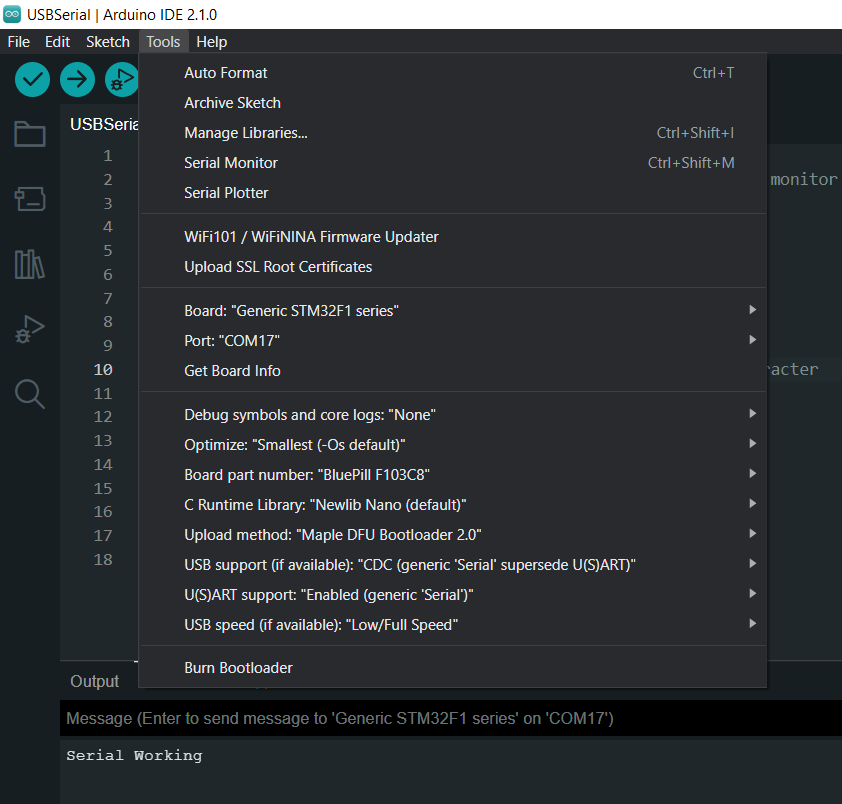The image size is (842, 804).
Task: Launch Serial Monitor from the menu
Action: point(453,163)
